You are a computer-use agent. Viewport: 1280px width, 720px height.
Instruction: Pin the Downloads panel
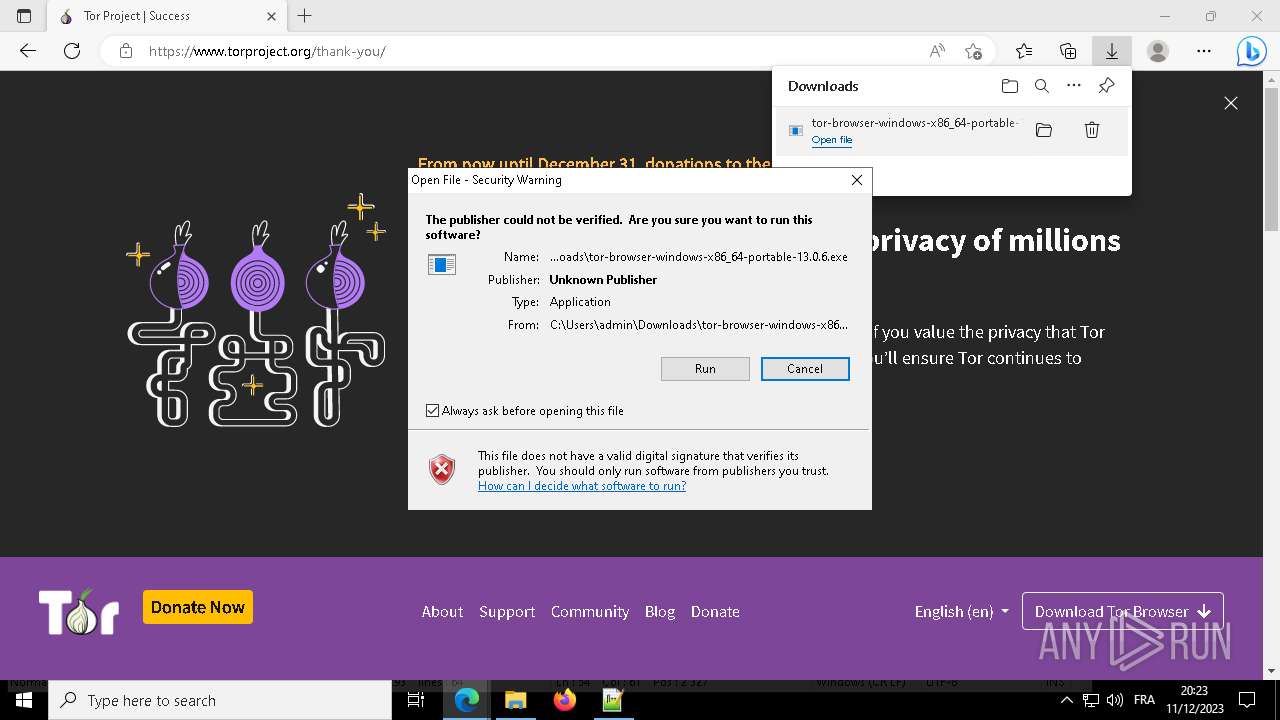point(1106,86)
